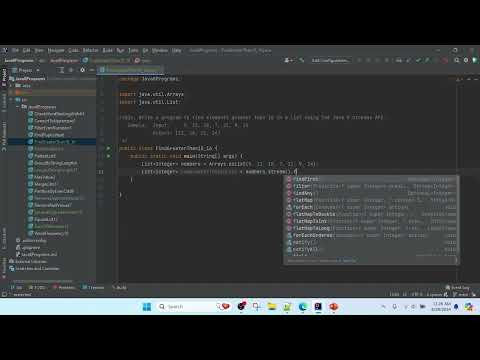Choose filter from completion list

click(x=371, y=186)
